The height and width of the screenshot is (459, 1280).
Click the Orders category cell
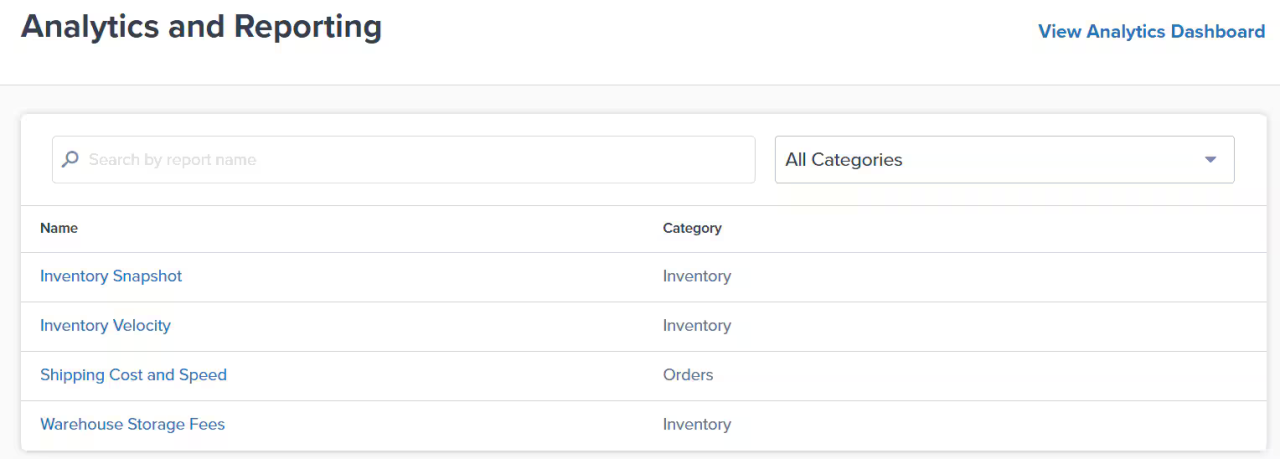(x=688, y=375)
